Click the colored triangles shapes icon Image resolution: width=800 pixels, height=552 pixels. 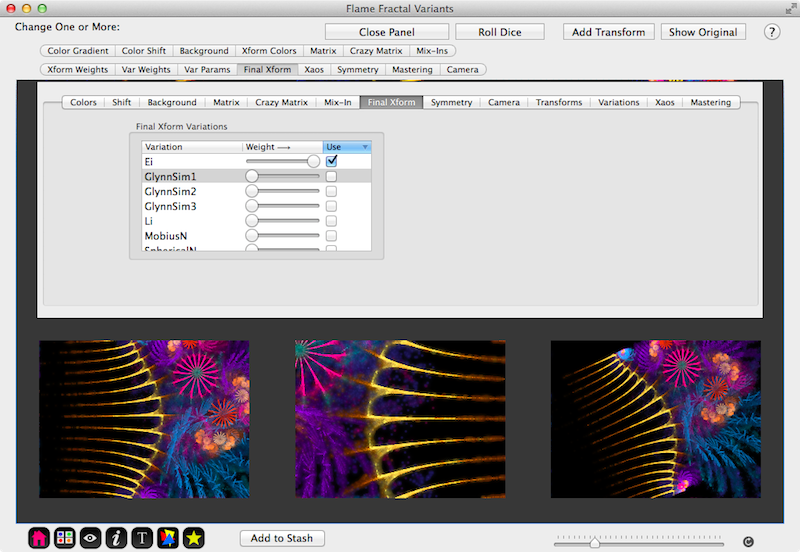(x=168, y=538)
